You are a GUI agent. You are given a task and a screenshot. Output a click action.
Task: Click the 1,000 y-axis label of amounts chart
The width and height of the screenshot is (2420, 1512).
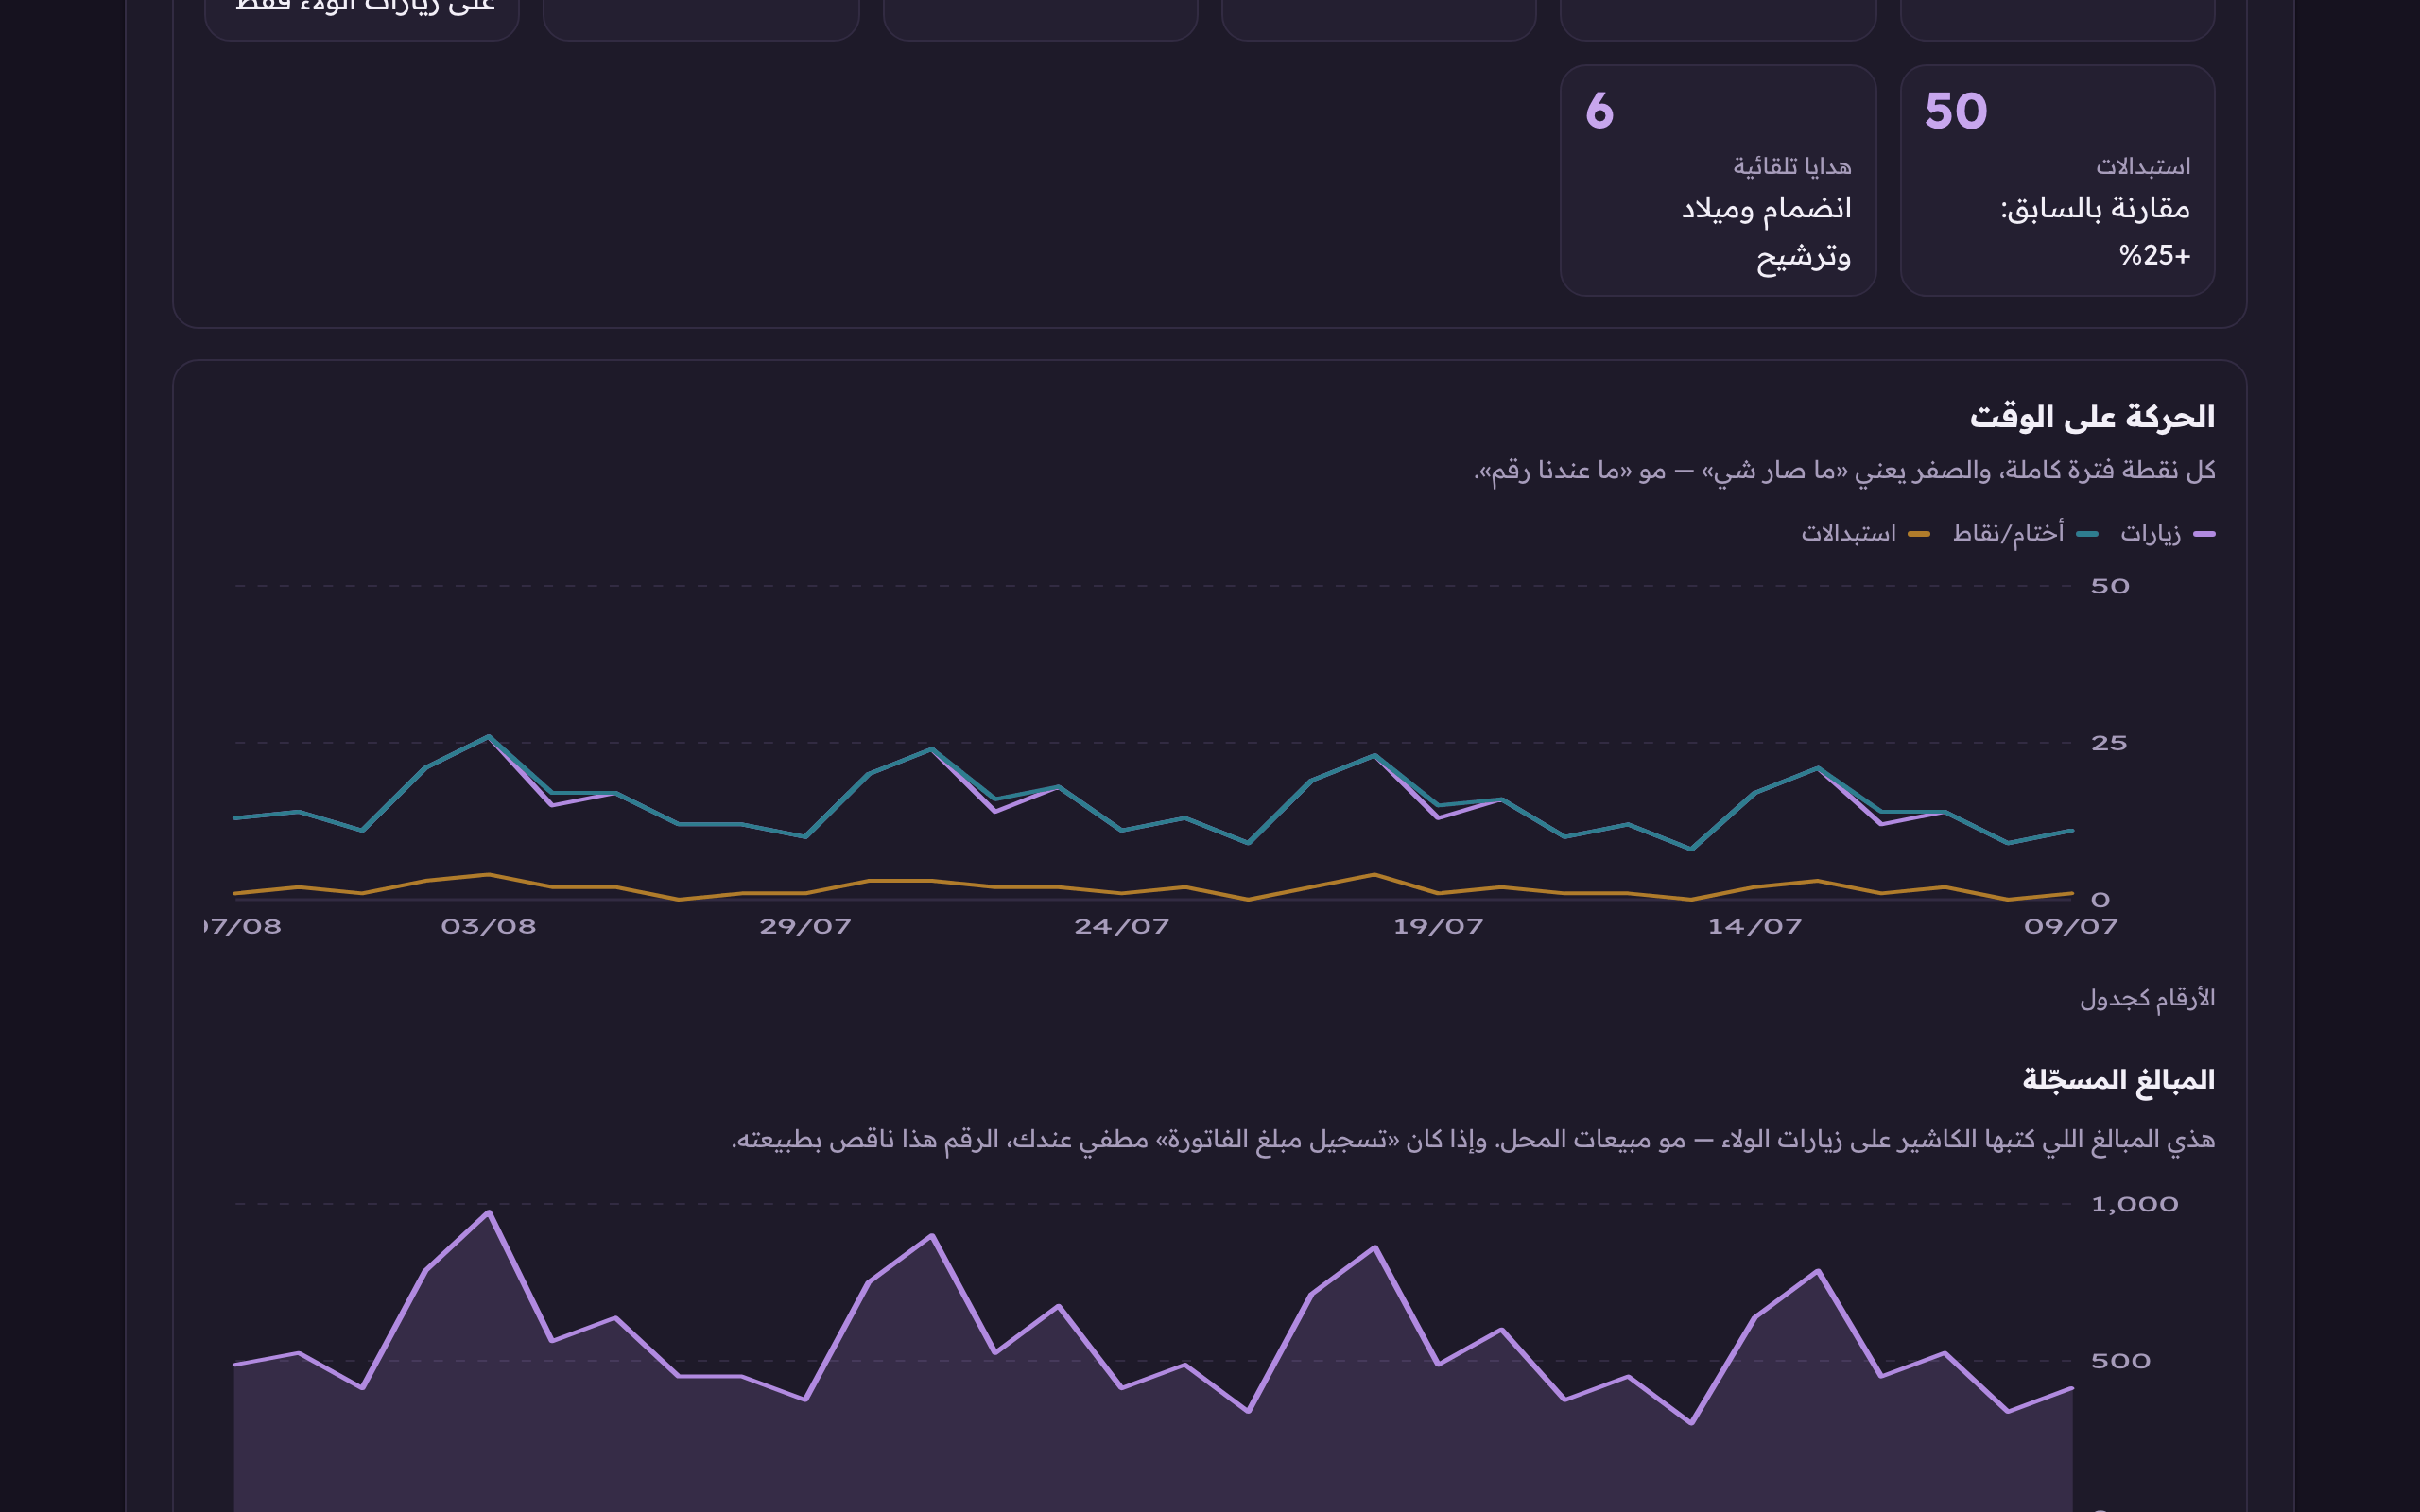(x=2134, y=1204)
